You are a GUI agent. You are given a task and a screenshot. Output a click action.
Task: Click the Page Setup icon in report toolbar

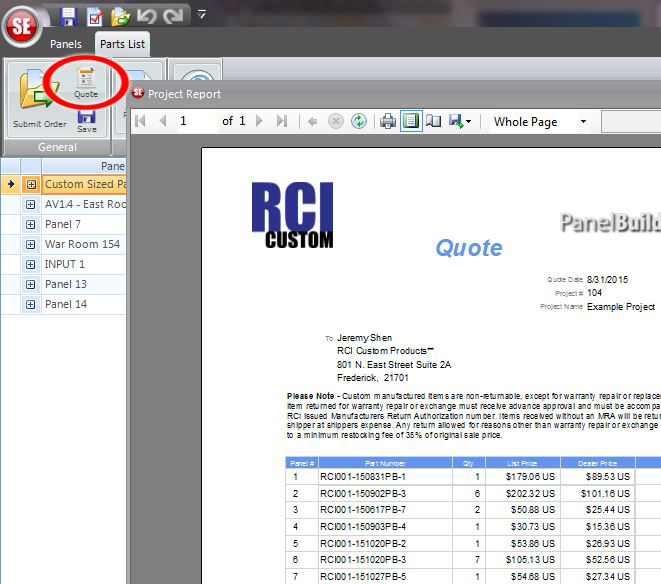433,121
